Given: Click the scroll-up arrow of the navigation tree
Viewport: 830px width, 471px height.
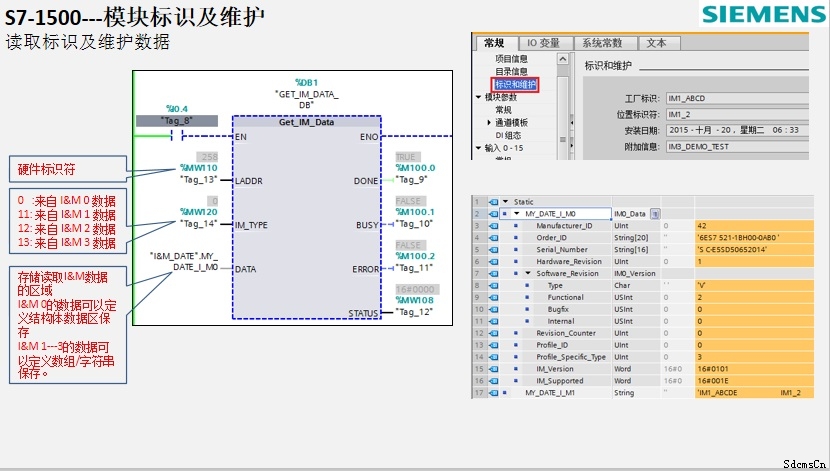Looking at the screenshot, I should tap(563, 59).
